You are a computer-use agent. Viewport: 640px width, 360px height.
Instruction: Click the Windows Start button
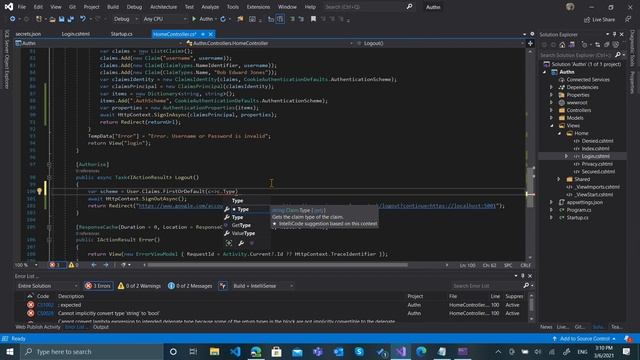(x=10, y=351)
